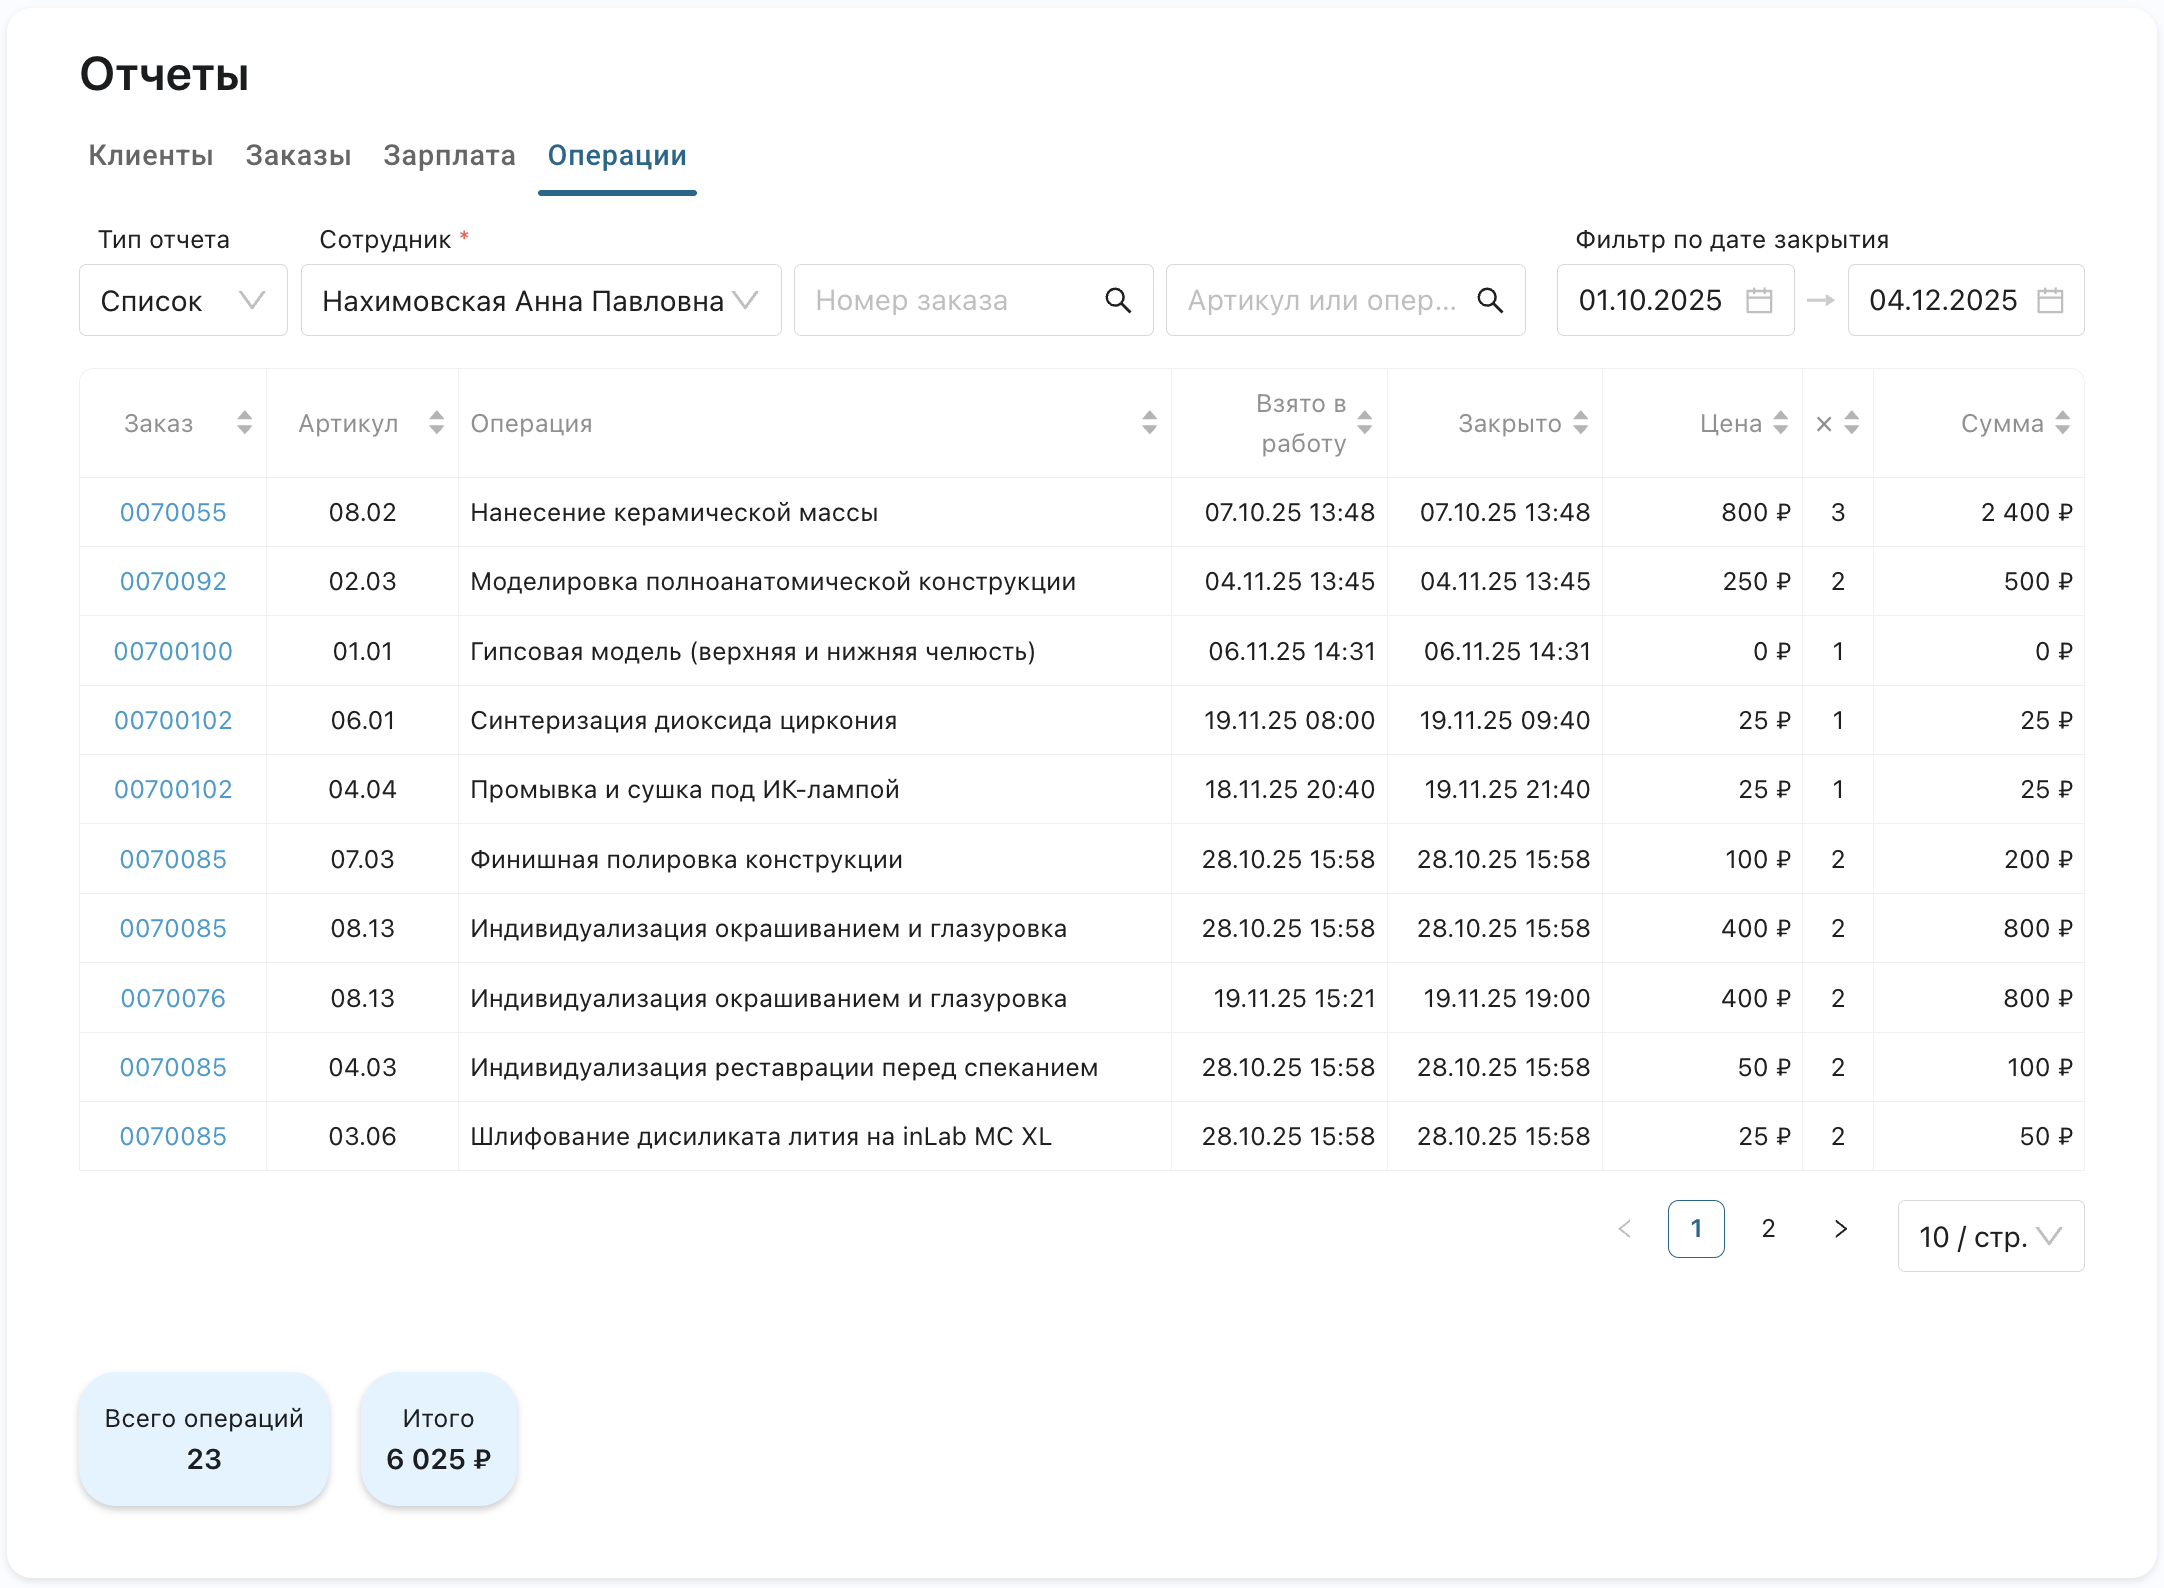
Task: Sort the table by Сумма column
Action: (x=2062, y=424)
